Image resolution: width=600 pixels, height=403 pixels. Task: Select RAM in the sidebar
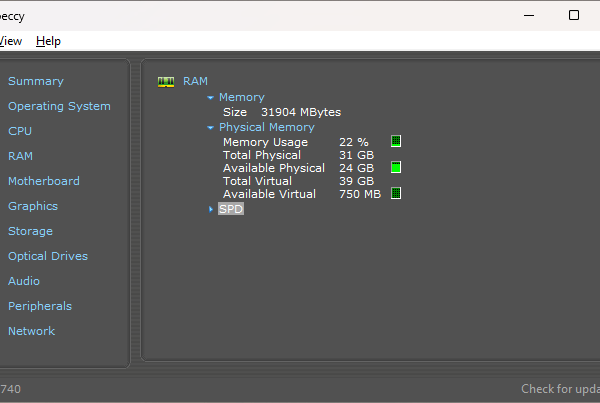click(x=20, y=156)
